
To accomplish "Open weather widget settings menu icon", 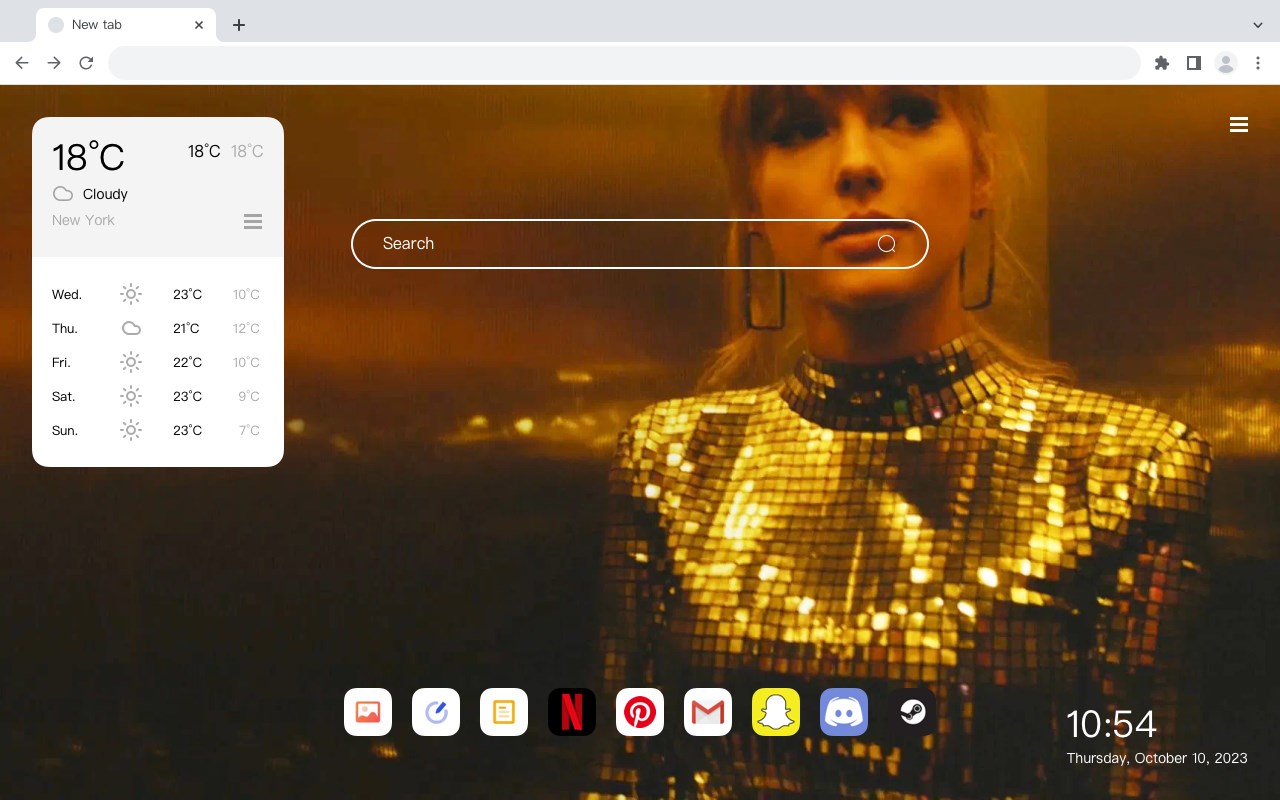I will [x=253, y=221].
